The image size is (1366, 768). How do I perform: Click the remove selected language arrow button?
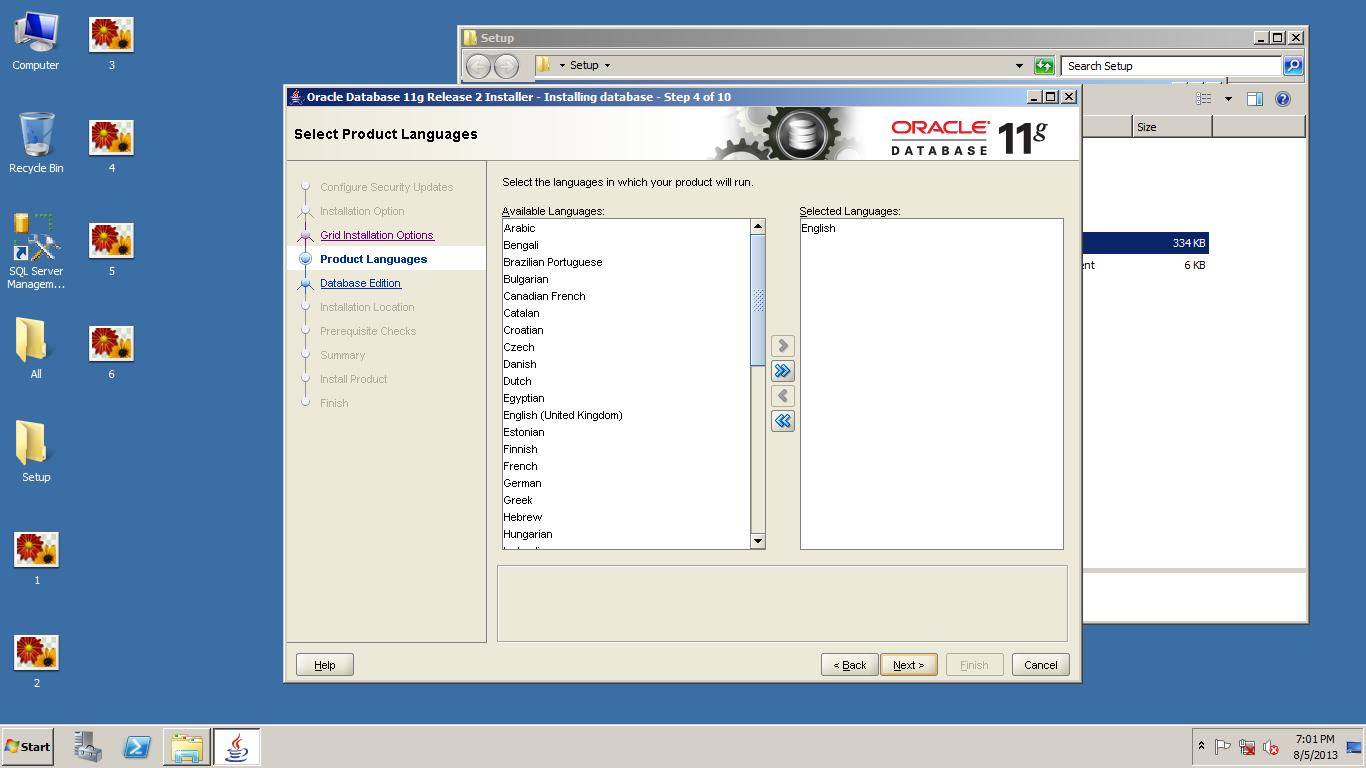pos(783,396)
